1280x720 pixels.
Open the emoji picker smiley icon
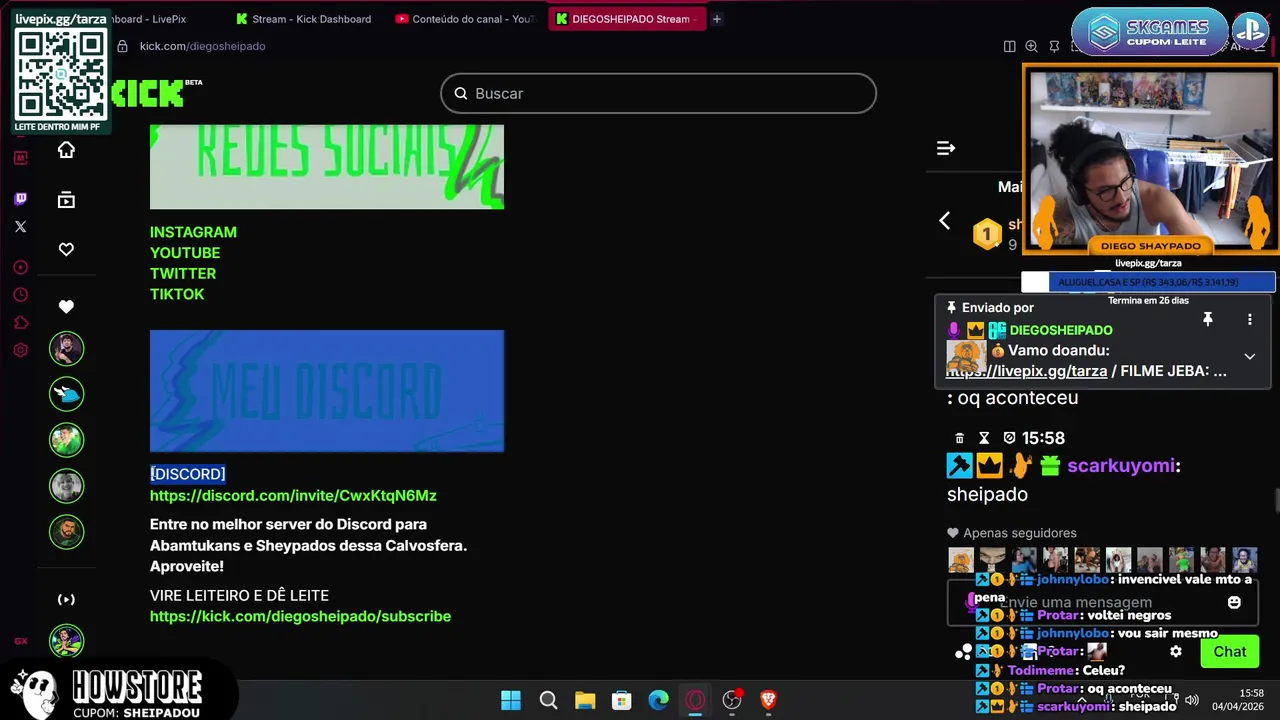1234,603
